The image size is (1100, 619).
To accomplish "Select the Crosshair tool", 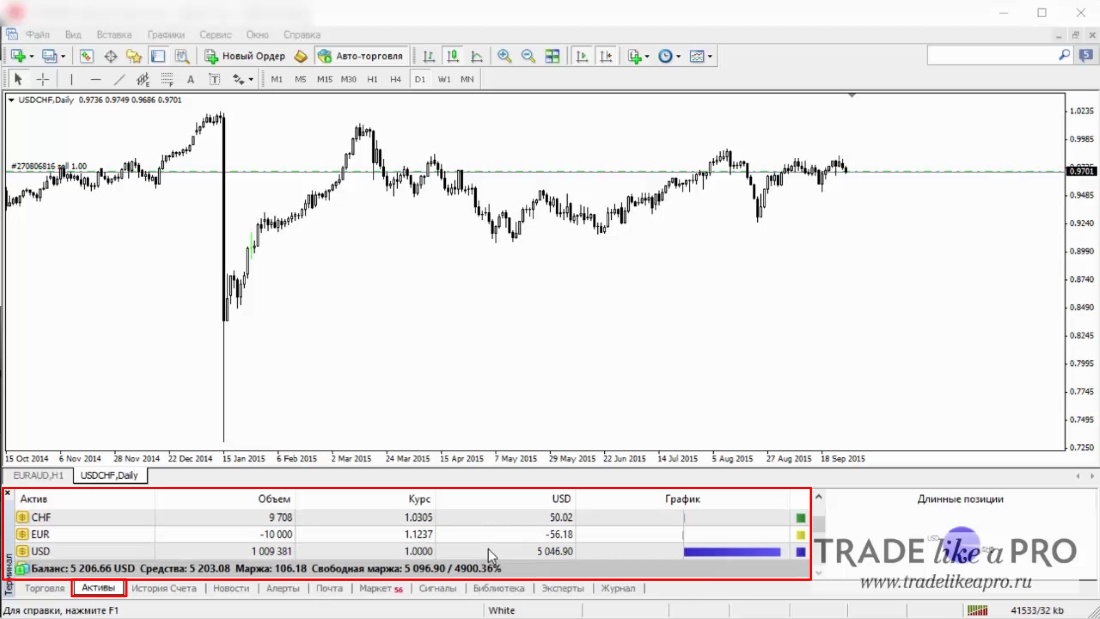I will pyautogui.click(x=43, y=79).
